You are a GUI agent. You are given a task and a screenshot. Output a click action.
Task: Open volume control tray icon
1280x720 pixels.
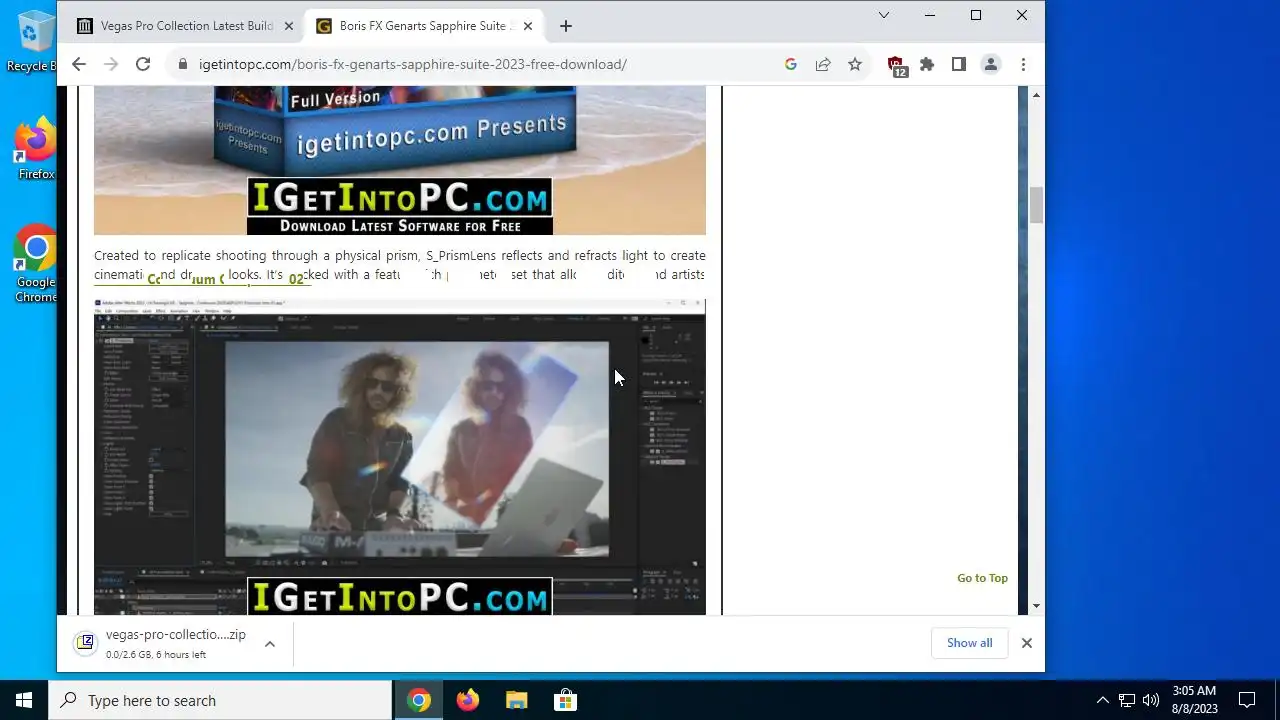pyautogui.click(x=1151, y=700)
